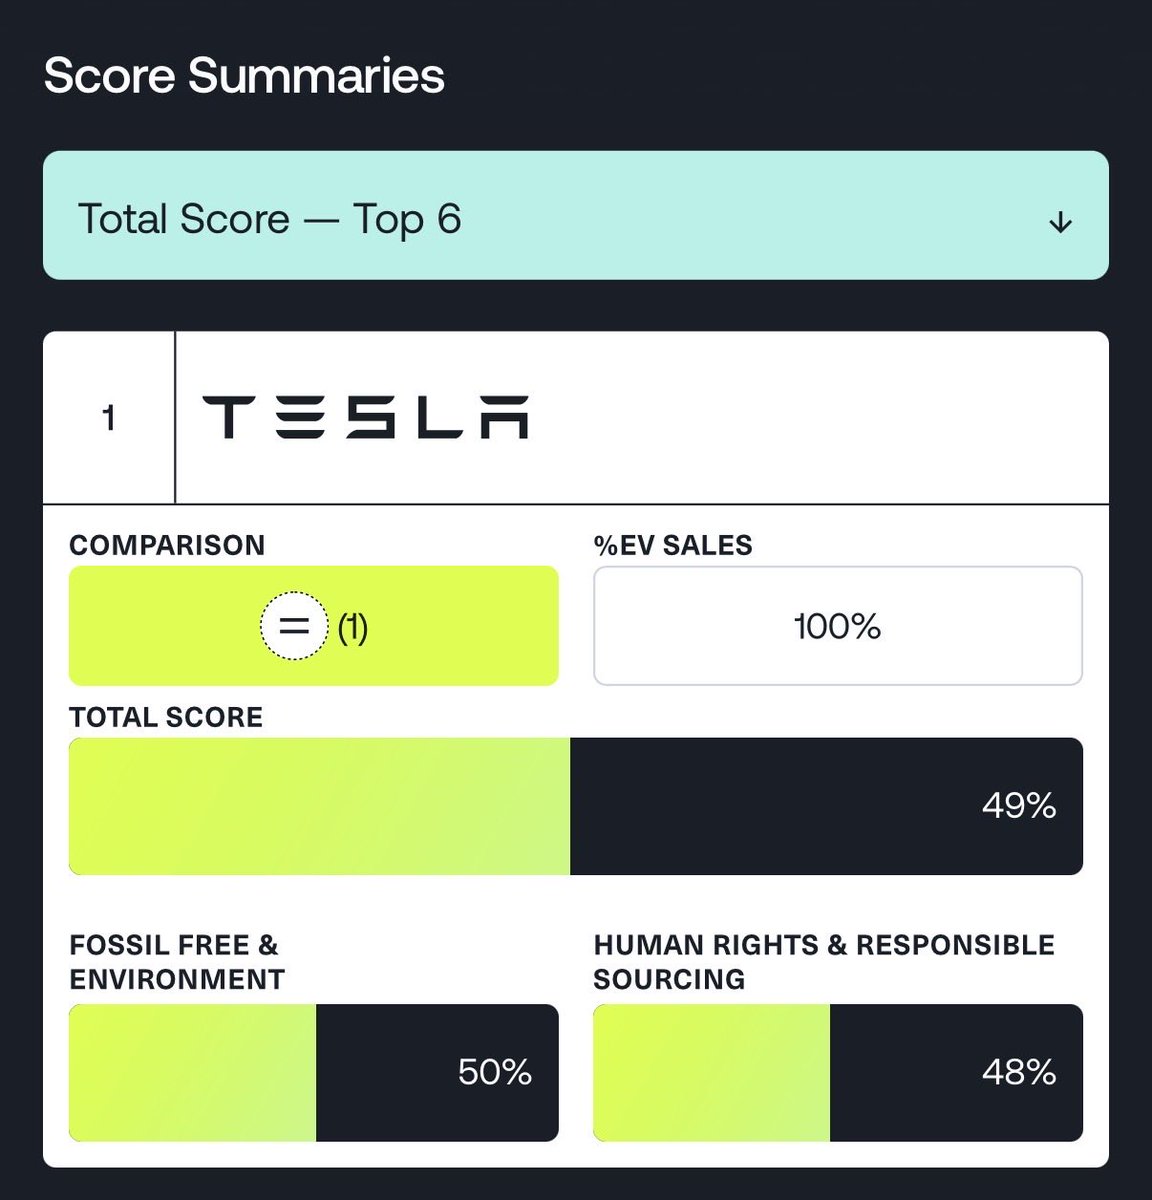Click the Total Score section title
Image resolution: width=1152 pixels, height=1200 pixels.
tap(164, 717)
